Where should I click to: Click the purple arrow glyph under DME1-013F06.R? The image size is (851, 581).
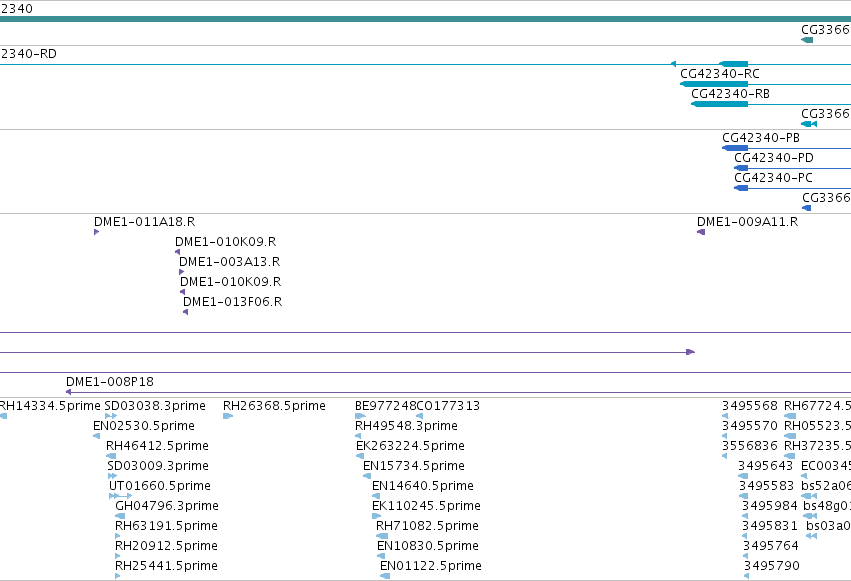point(186,312)
